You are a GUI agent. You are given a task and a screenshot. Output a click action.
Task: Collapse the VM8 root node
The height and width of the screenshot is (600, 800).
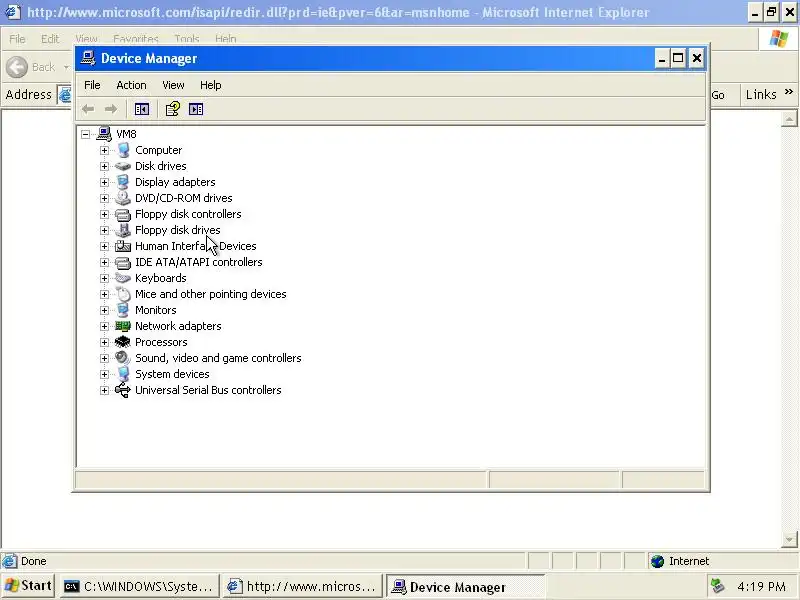tap(86, 134)
